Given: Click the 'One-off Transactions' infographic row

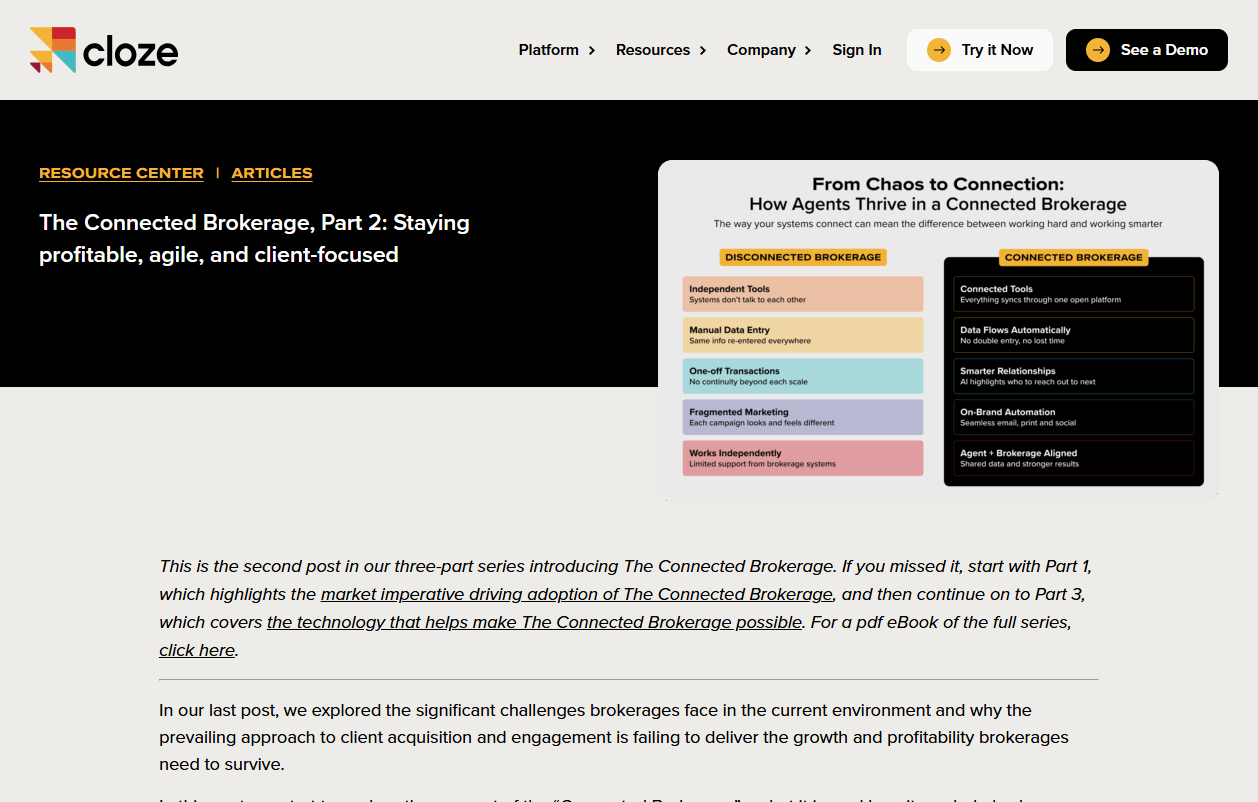Looking at the screenshot, I should 803,376.
